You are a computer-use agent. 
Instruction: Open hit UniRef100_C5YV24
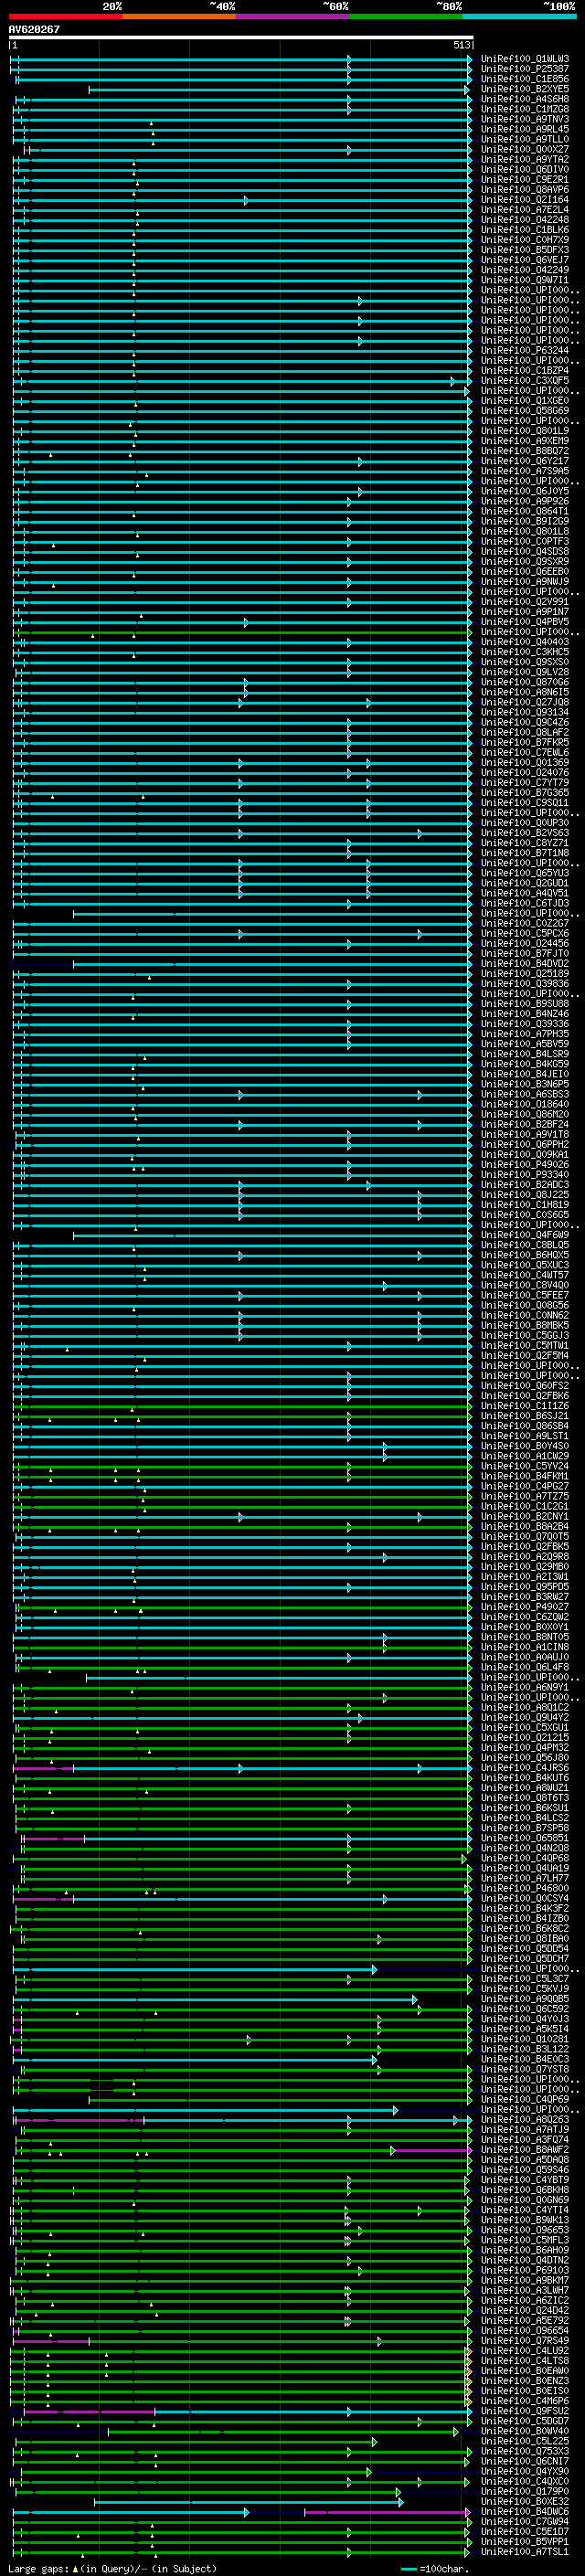[x=525, y=1466]
